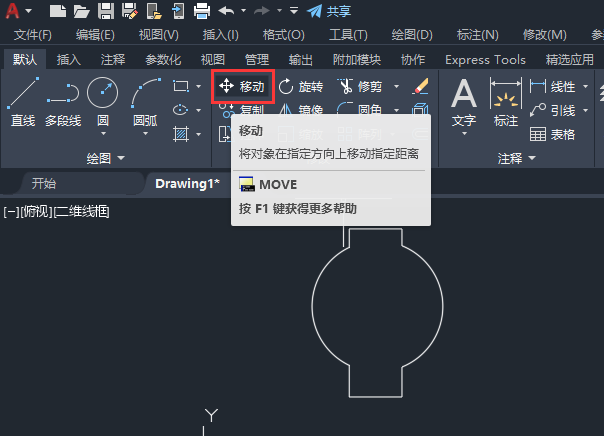This screenshot has height=436, width=604.
Task: Click the 标注 dimension tool
Action: point(506,102)
